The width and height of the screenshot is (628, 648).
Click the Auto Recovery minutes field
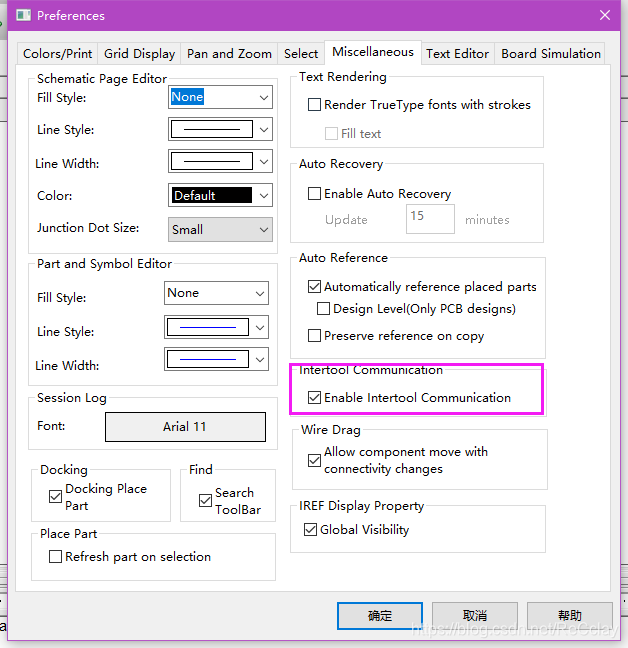click(x=430, y=219)
